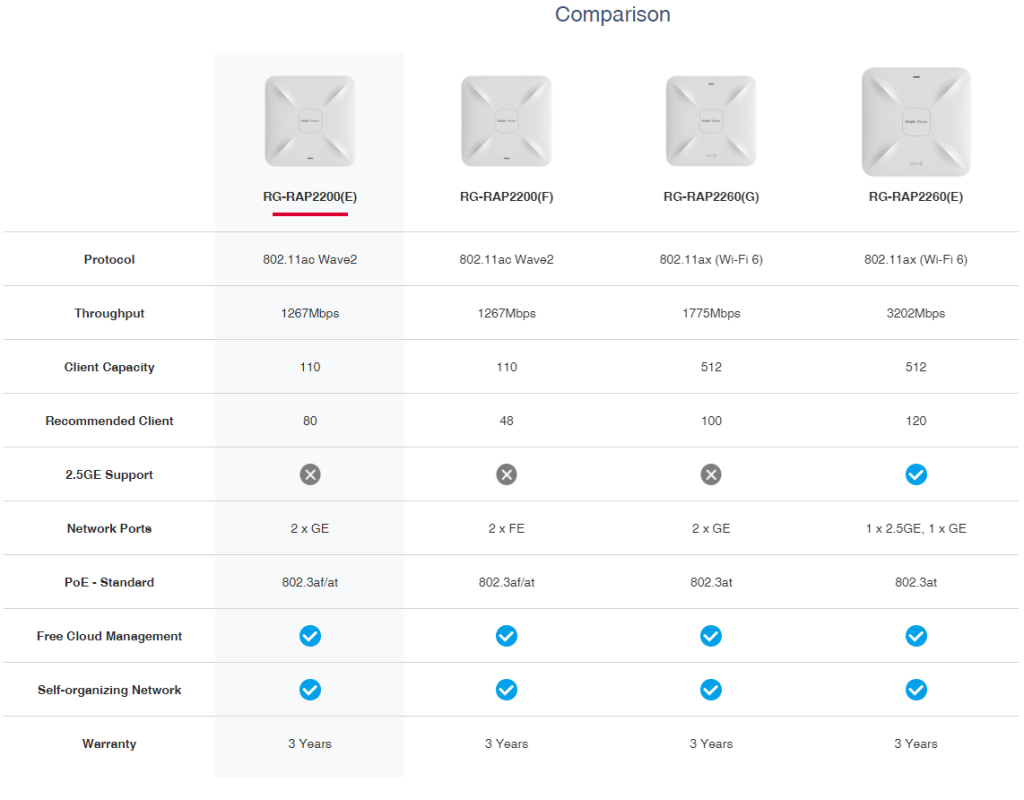Viewport: 1024px width, 800px height.
Task: Open the RG-RAP2200(F) model name link
Action: click(506, 197)
